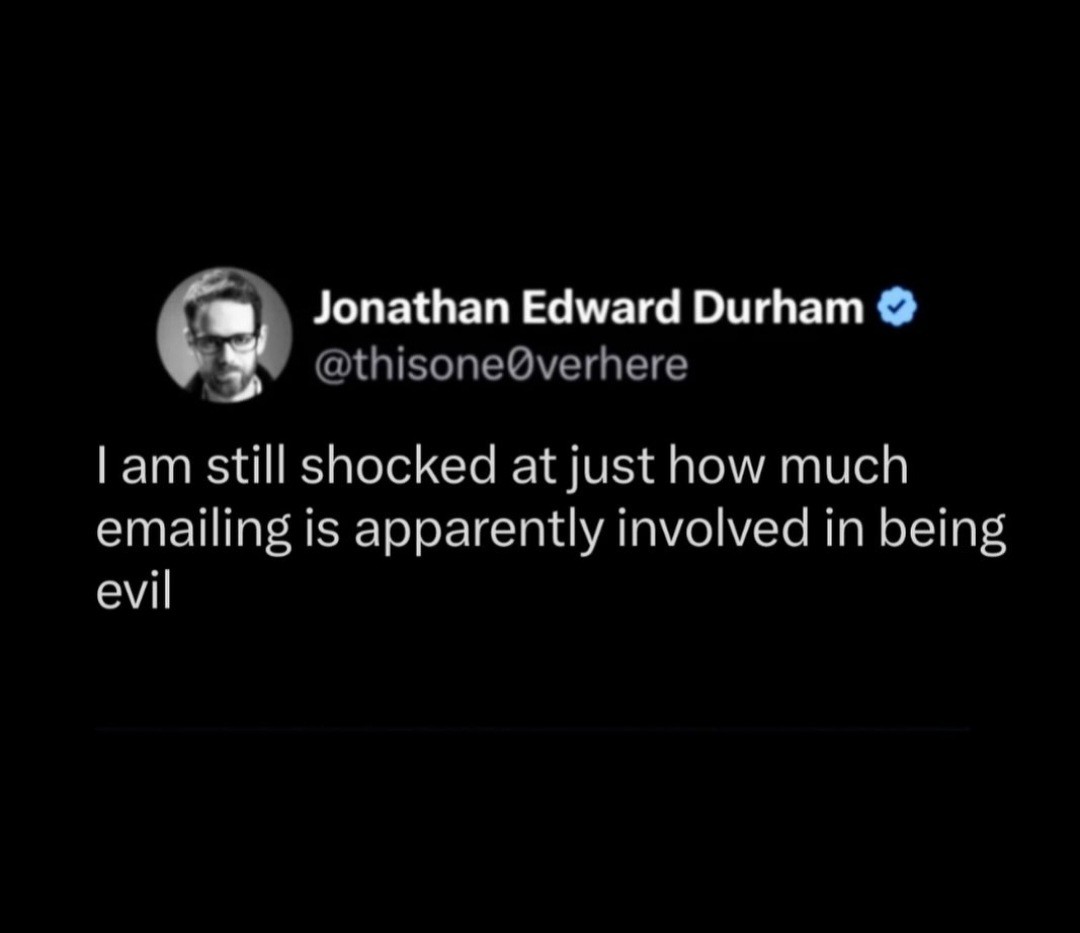Click the first tweet line starting "I am"
1080x933 pixels.
pyautogui.click(x=502, y=467)
